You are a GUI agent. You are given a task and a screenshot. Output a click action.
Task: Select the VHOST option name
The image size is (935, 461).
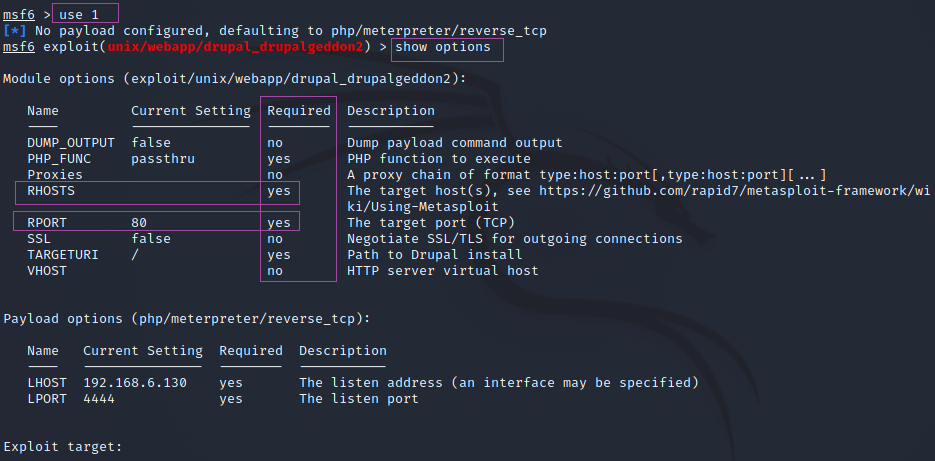click(x=47, y=271)
